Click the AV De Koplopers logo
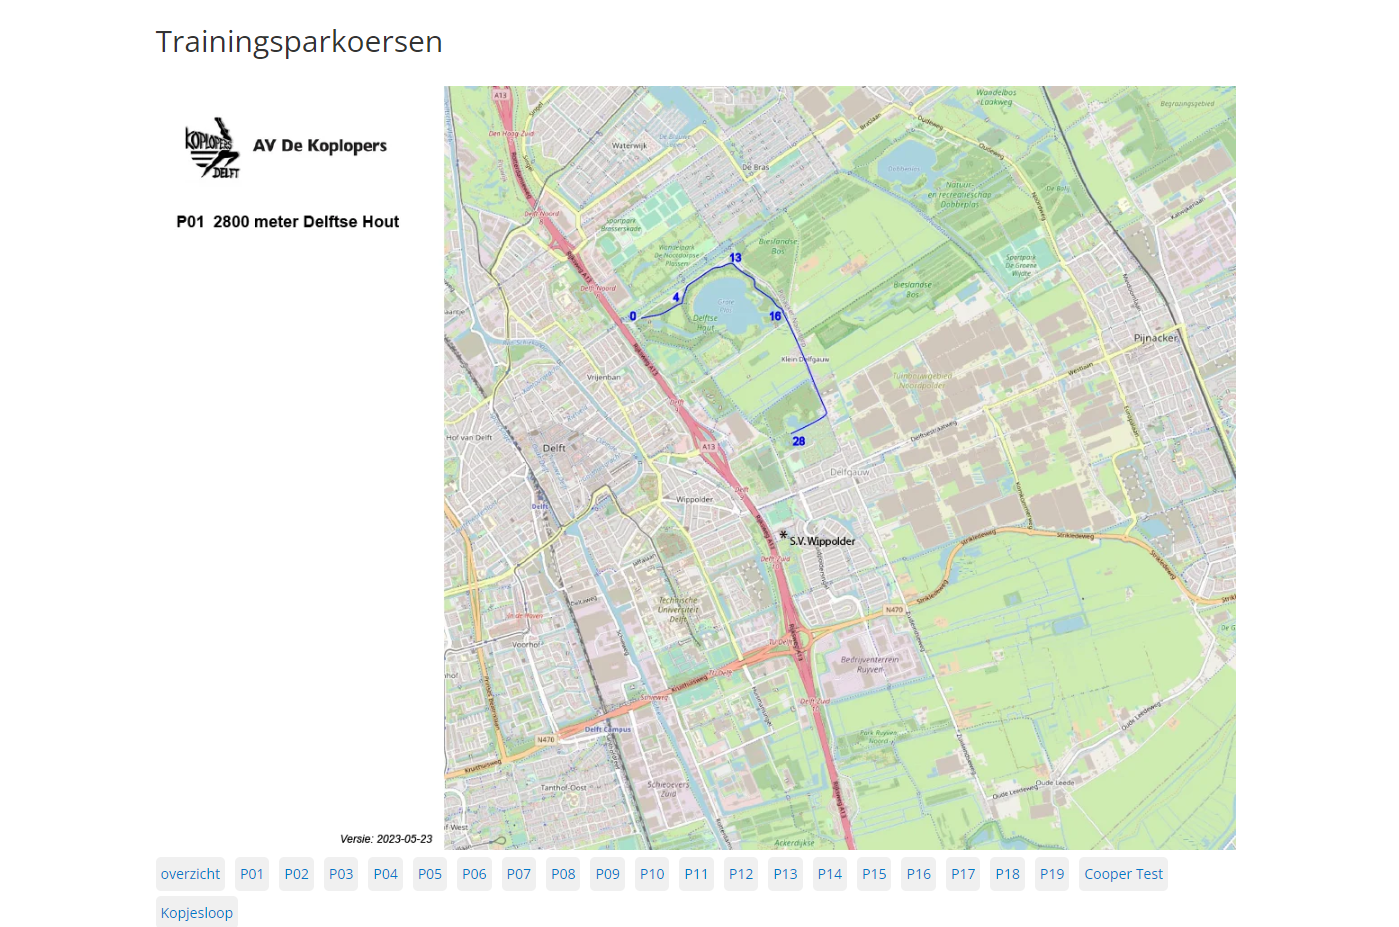 (212, 148)
